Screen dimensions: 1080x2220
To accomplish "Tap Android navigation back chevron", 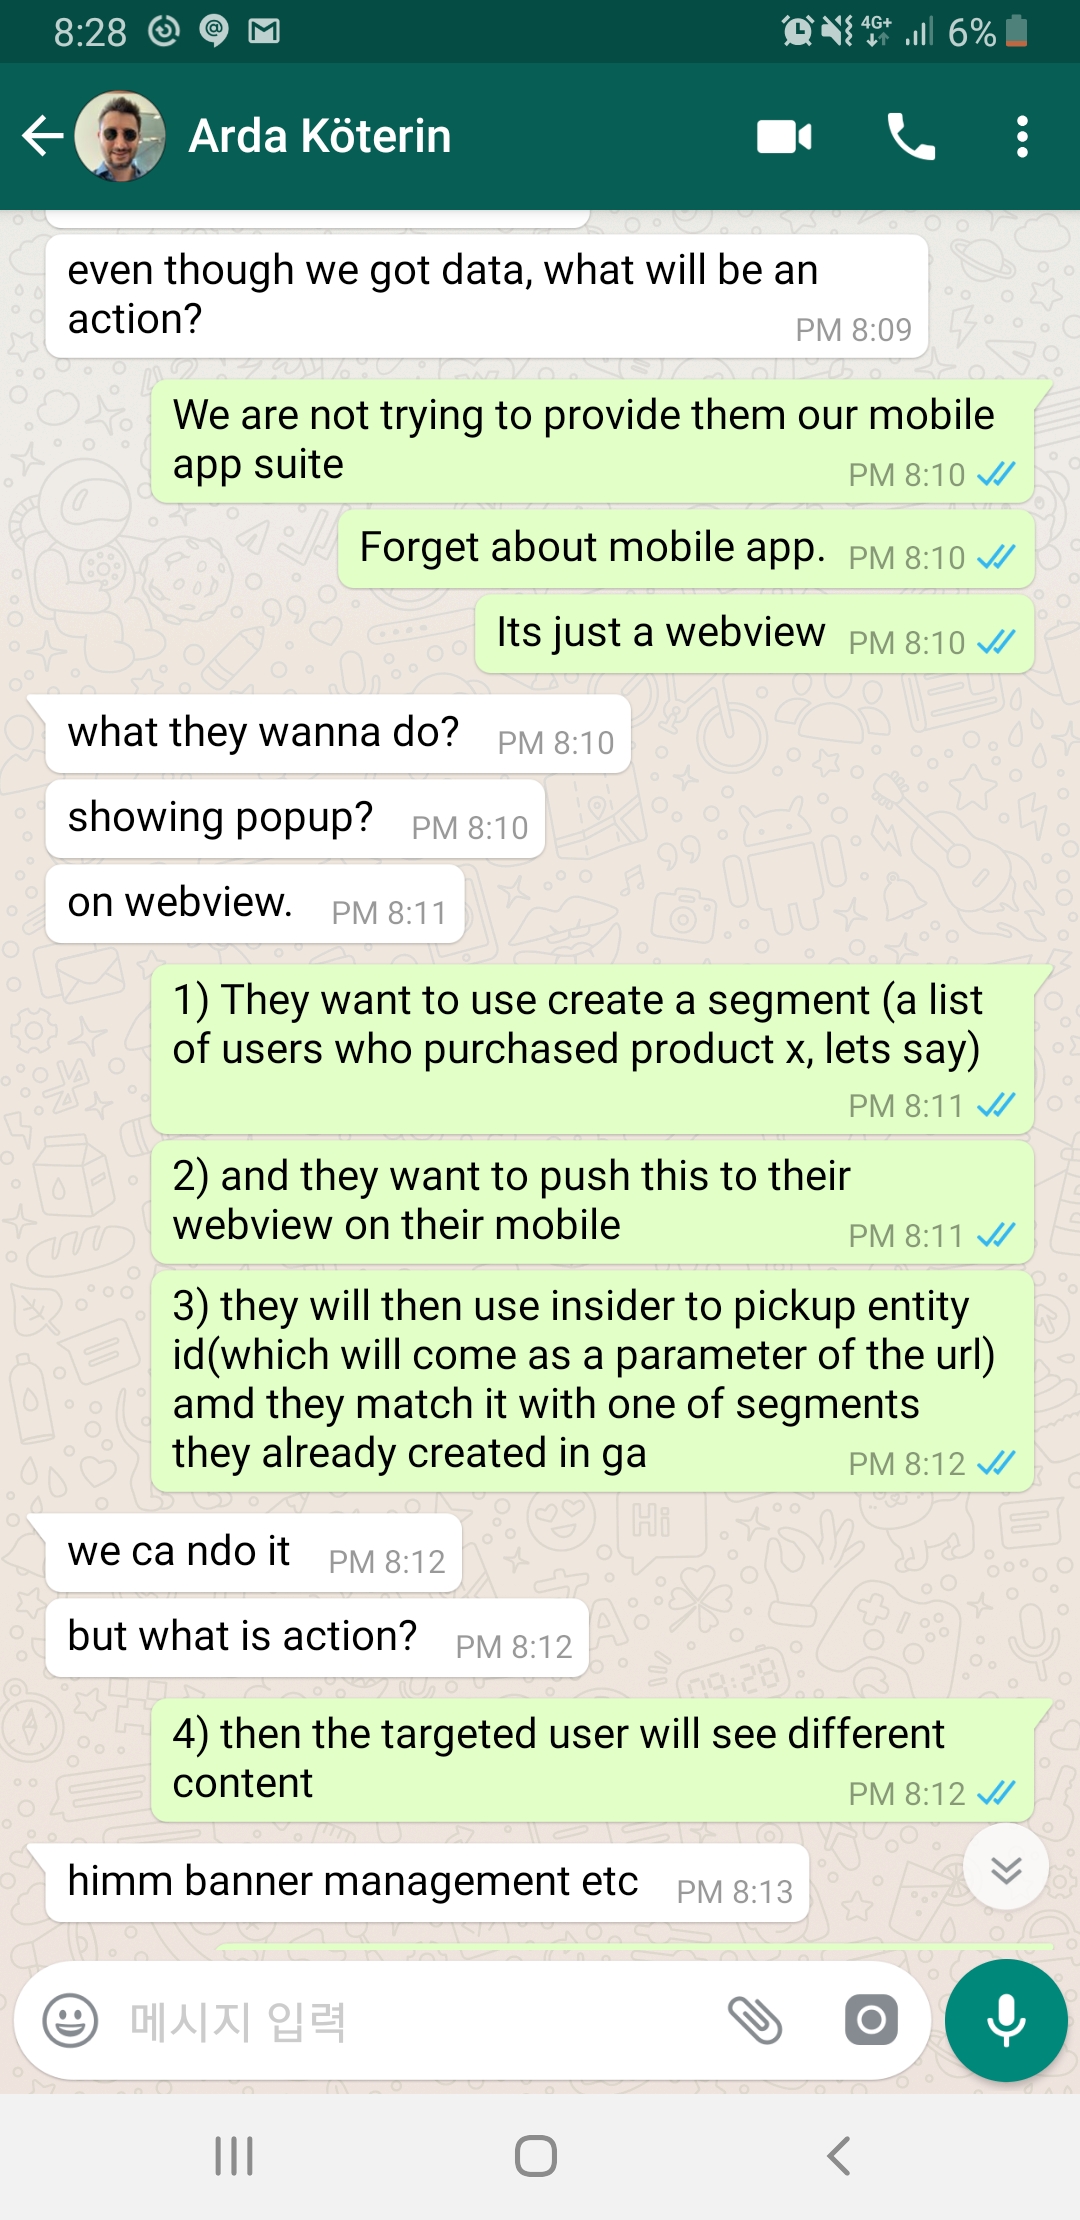I will point(839,2156).
